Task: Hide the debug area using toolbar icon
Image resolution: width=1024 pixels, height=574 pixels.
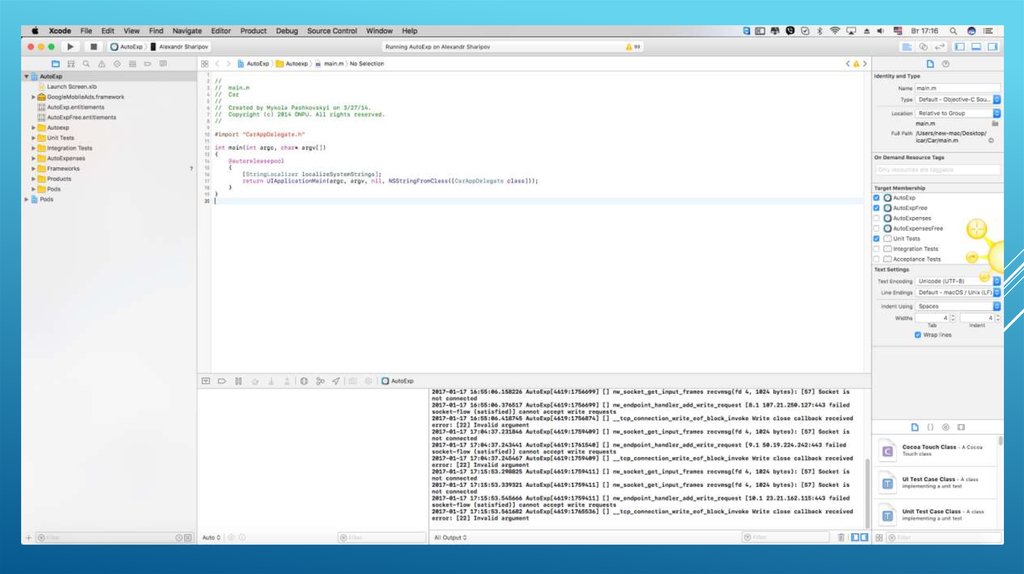Action: tap(976, 46)
